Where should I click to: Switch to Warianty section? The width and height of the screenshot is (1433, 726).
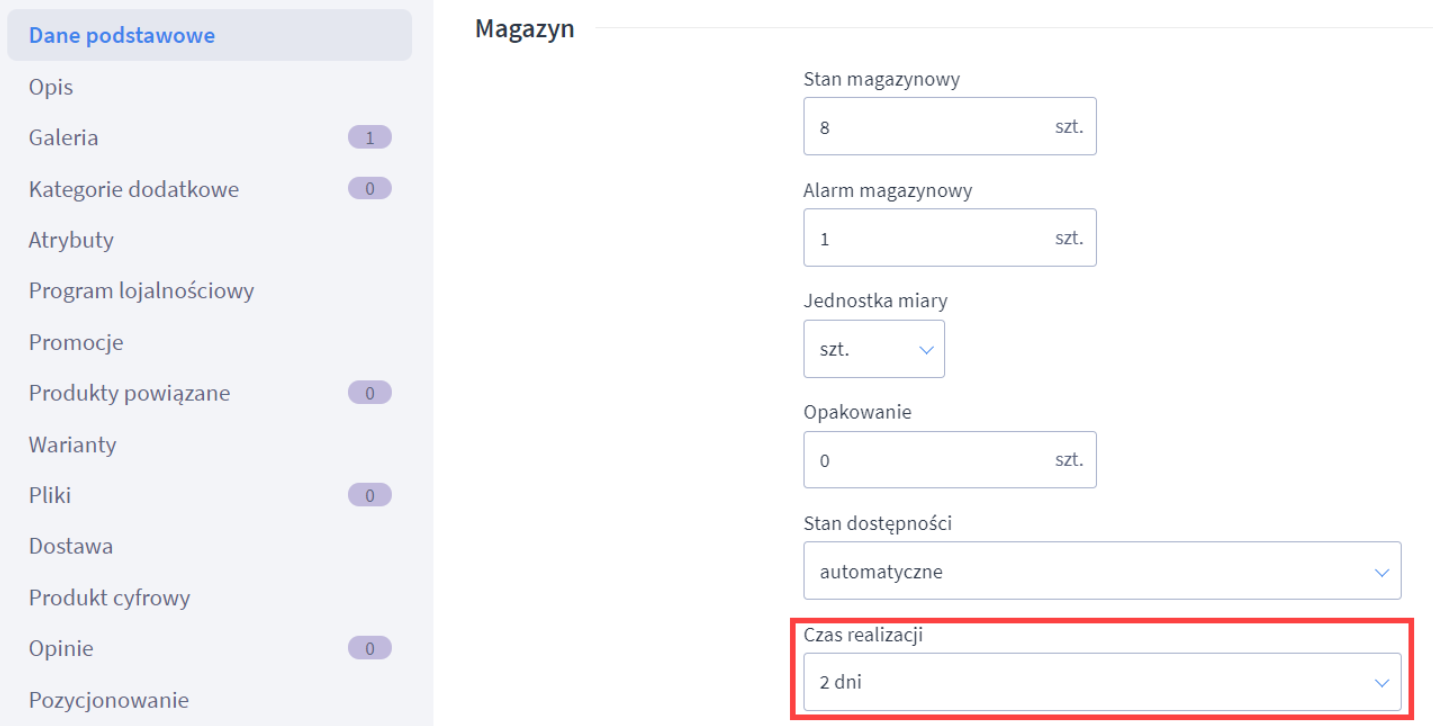(72, 444)
